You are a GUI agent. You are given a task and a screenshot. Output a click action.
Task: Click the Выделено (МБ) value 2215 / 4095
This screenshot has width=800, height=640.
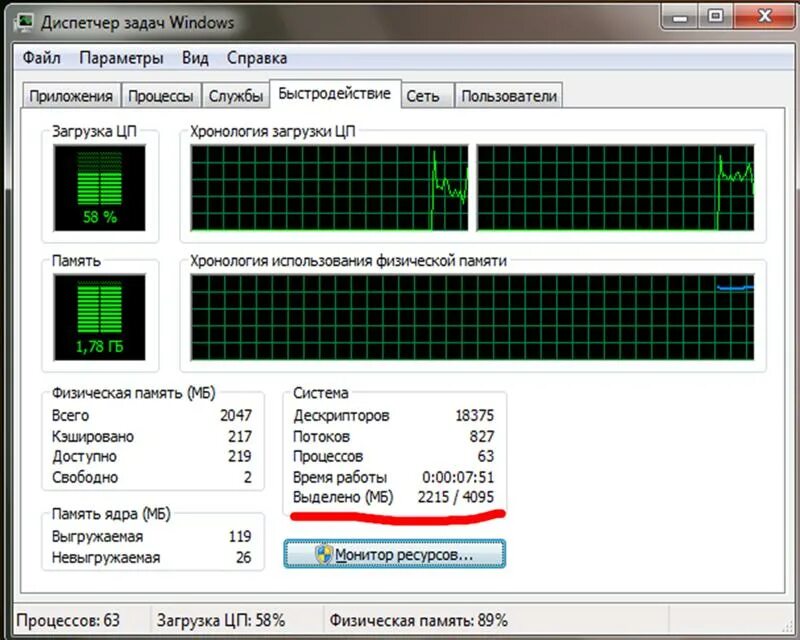tap(456, 497)
